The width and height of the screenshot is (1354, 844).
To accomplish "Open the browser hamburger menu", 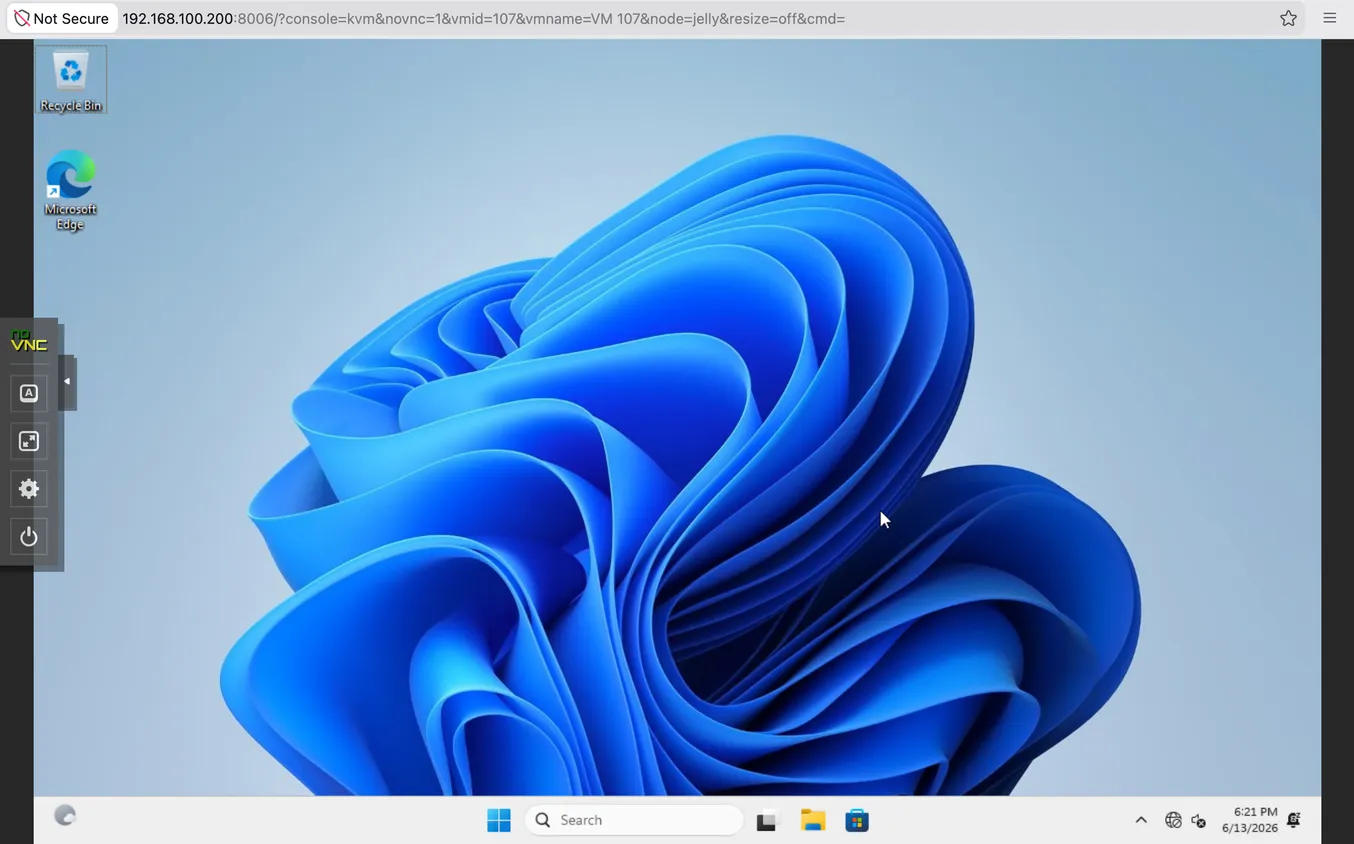I will (x=1329, y=18).
